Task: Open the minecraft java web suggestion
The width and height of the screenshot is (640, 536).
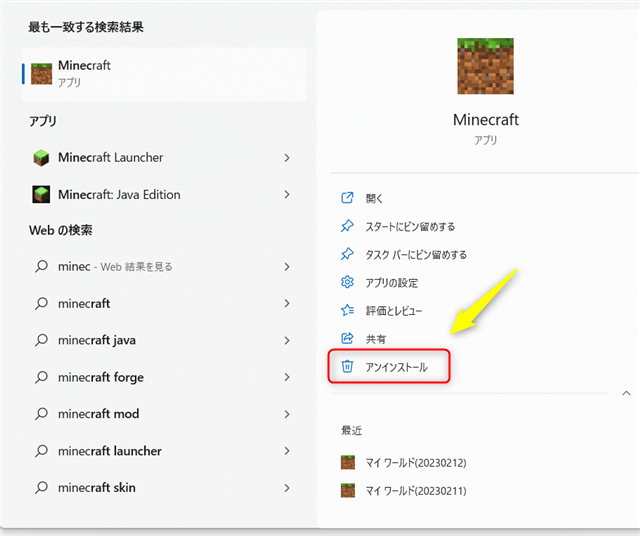Action: [96, 340]
